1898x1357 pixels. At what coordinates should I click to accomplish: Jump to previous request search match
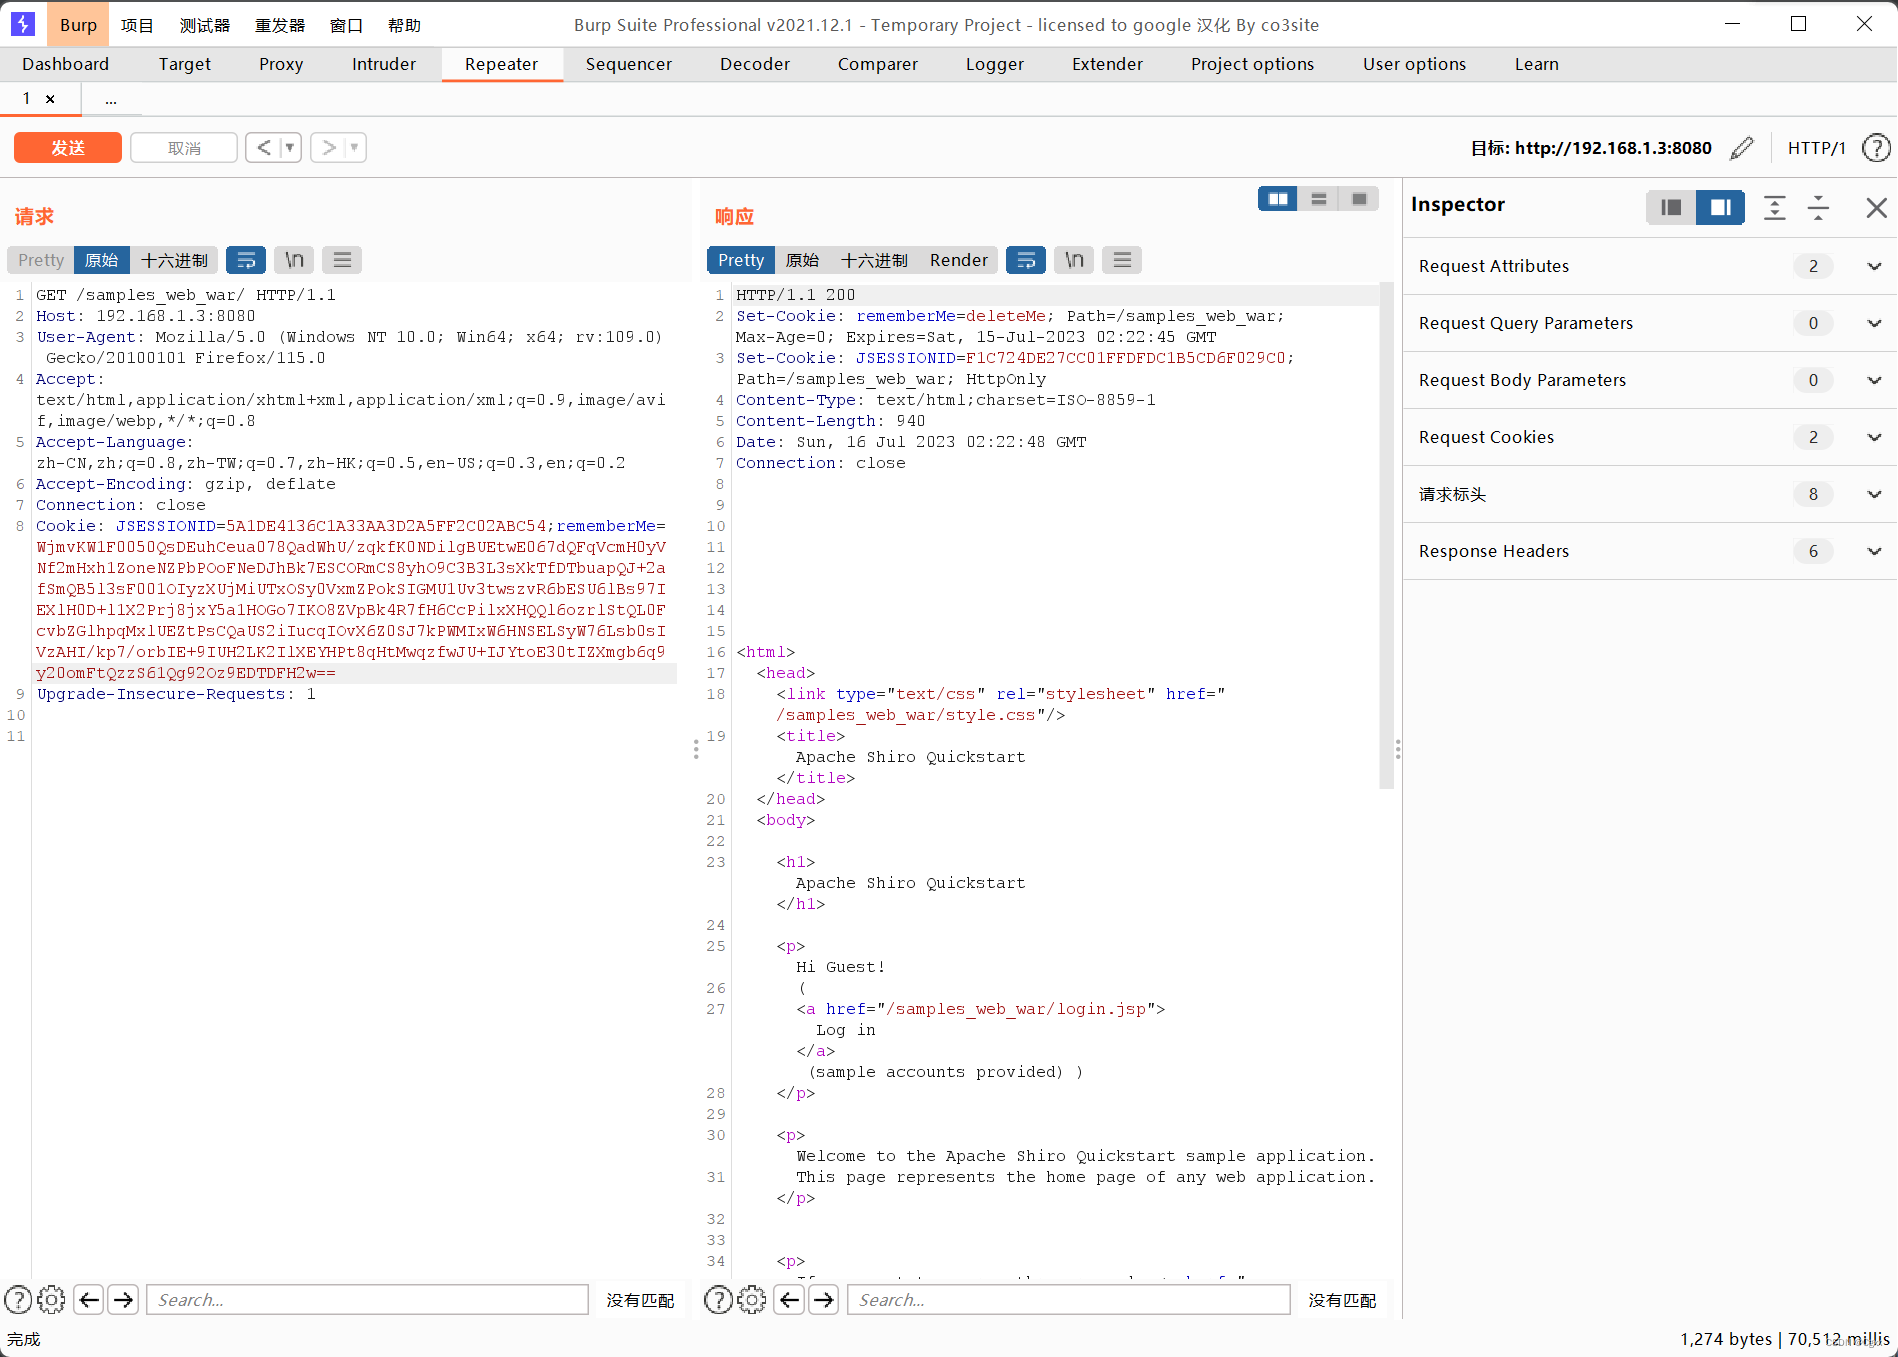tap(89, 1300)
